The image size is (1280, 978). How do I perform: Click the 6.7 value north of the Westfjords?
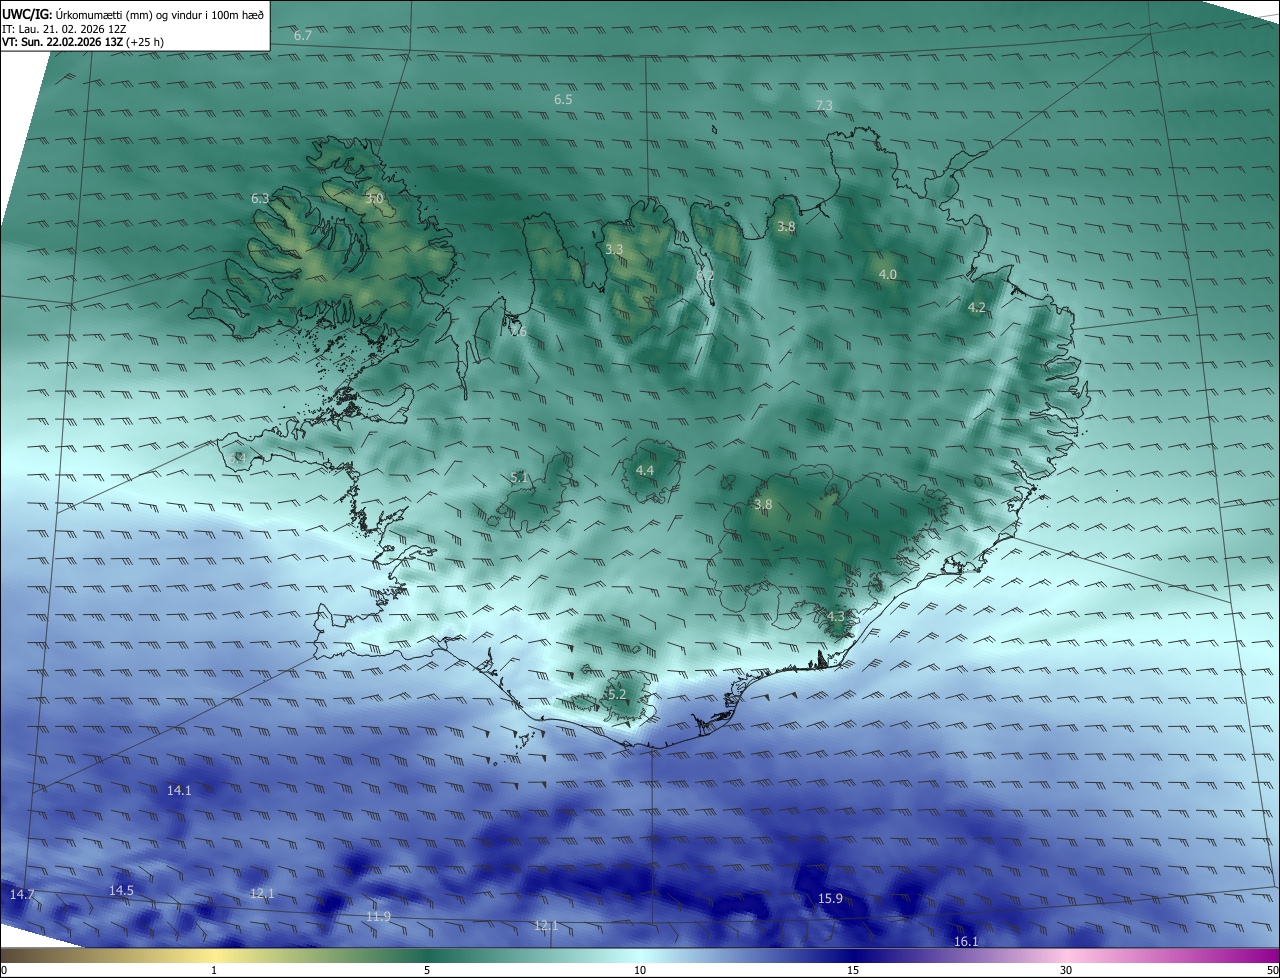tap(303, 35)
